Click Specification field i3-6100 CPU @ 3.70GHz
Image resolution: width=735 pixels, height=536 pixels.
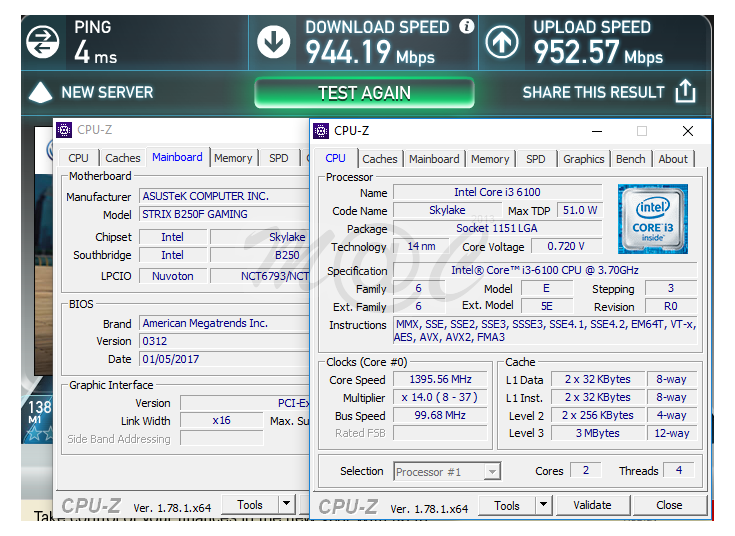545,270
